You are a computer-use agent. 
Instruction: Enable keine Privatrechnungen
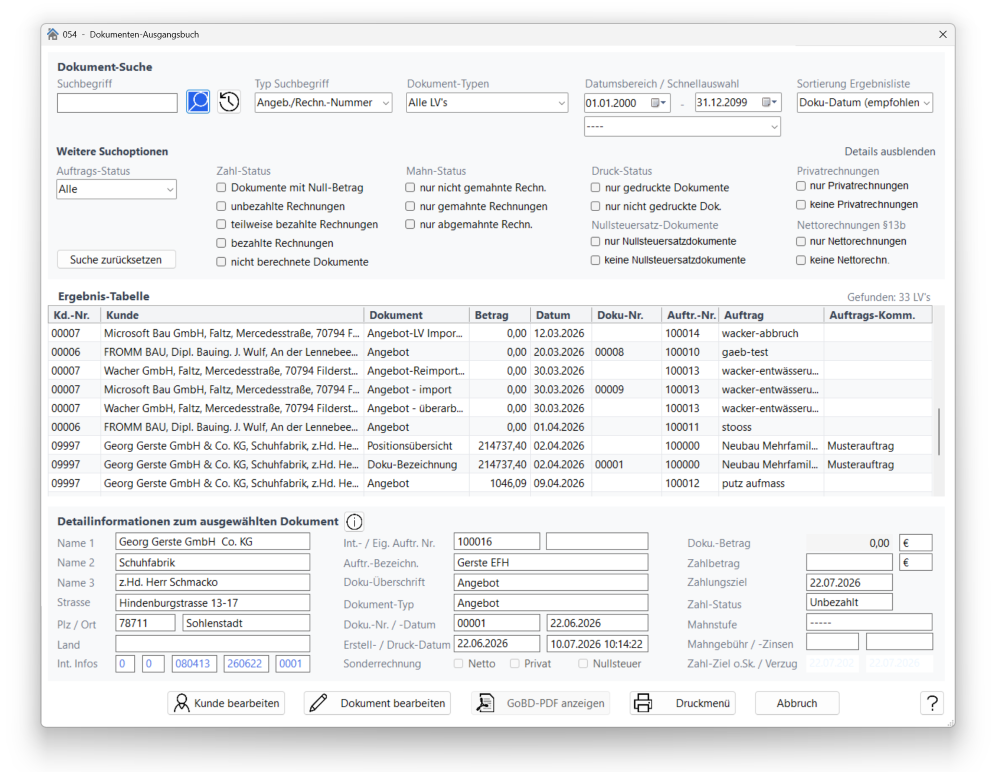[x=801, y=204]
